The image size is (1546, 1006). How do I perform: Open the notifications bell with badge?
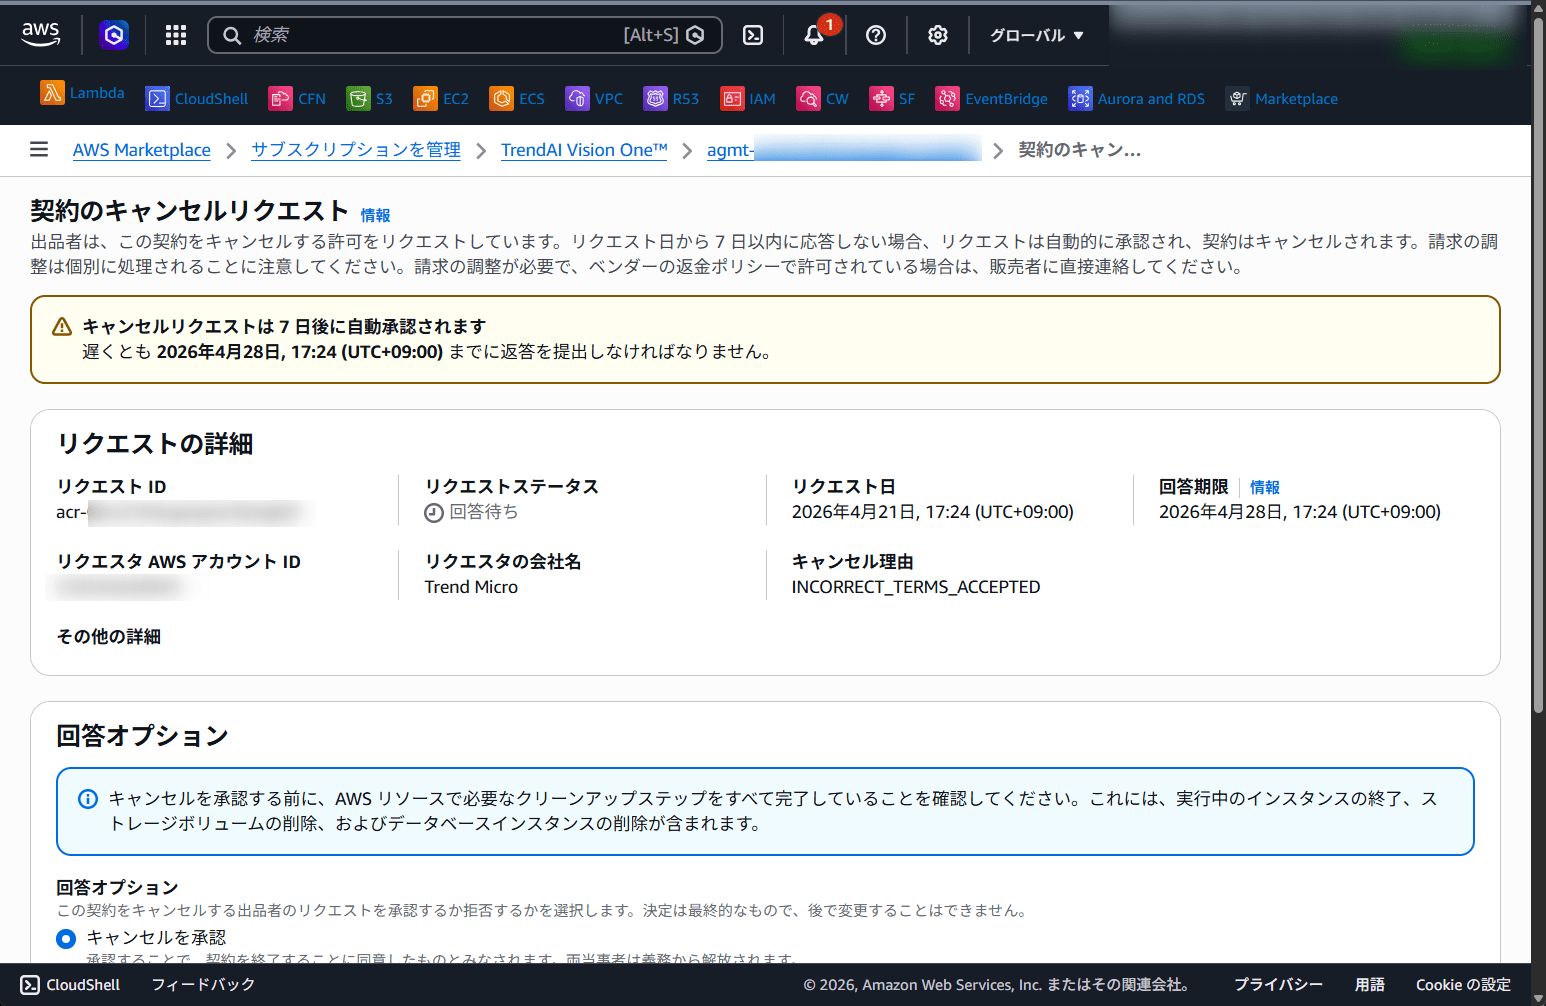click(x=814, y=35)
